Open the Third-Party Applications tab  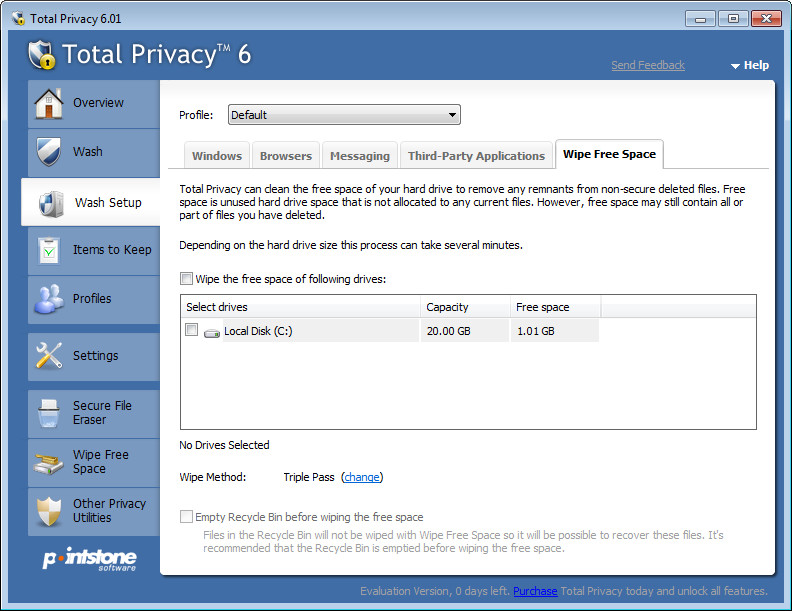476,156
